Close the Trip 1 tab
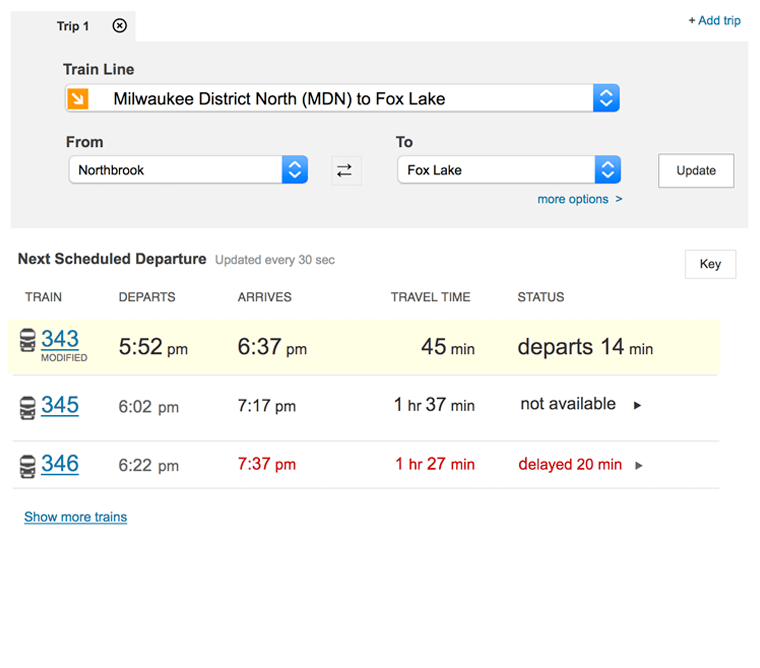 (120, 26)
